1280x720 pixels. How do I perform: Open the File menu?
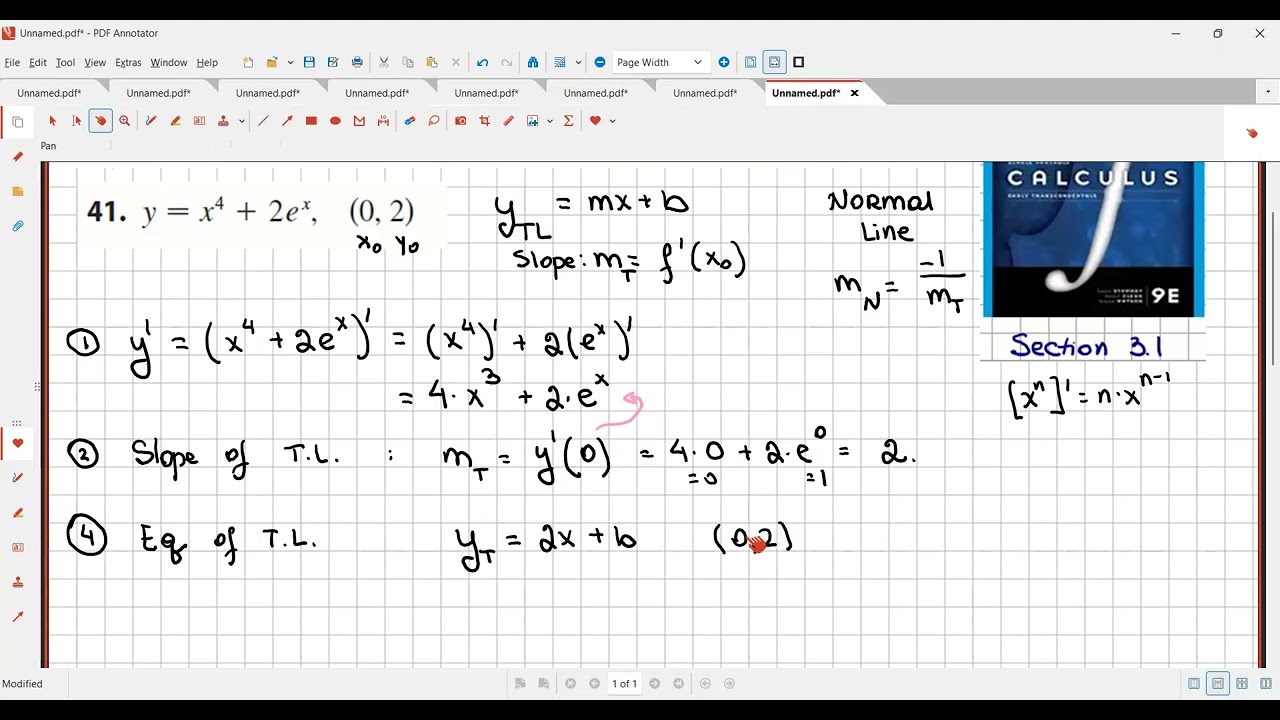coord(12,62)
